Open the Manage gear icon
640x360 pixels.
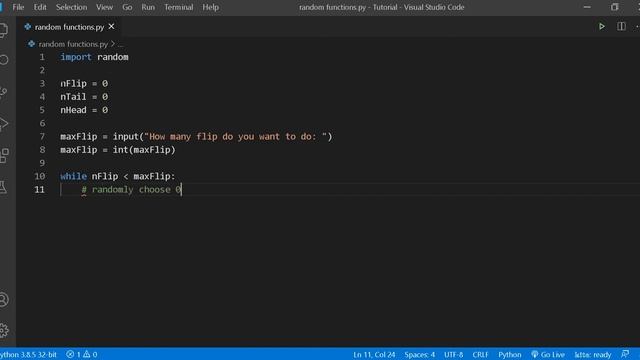click(x=4, y=330)
